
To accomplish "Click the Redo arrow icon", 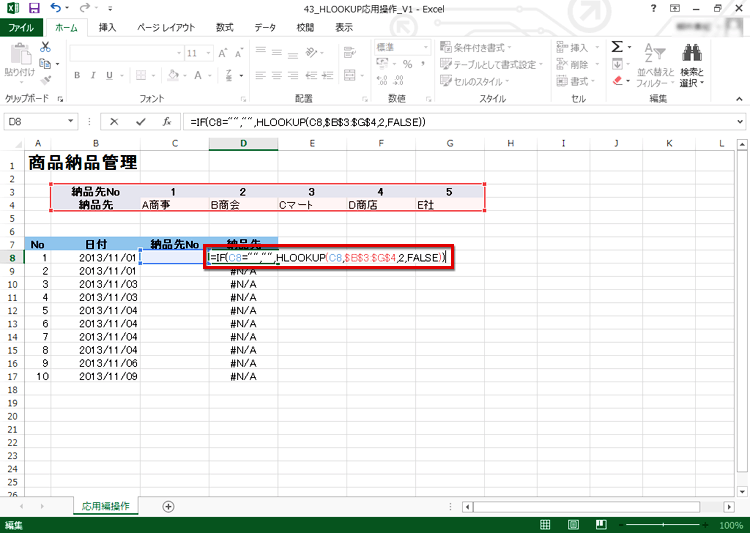I will point(85,8).
